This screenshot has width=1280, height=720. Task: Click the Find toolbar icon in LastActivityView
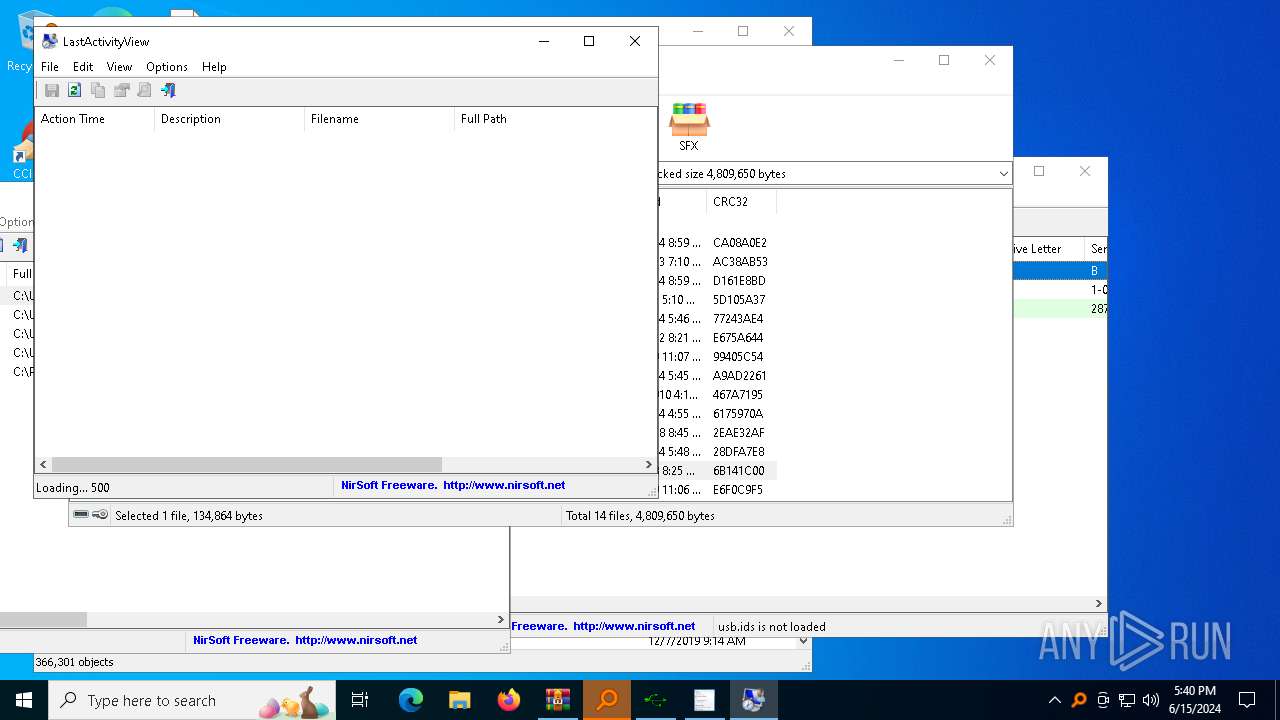coord(144,90)
